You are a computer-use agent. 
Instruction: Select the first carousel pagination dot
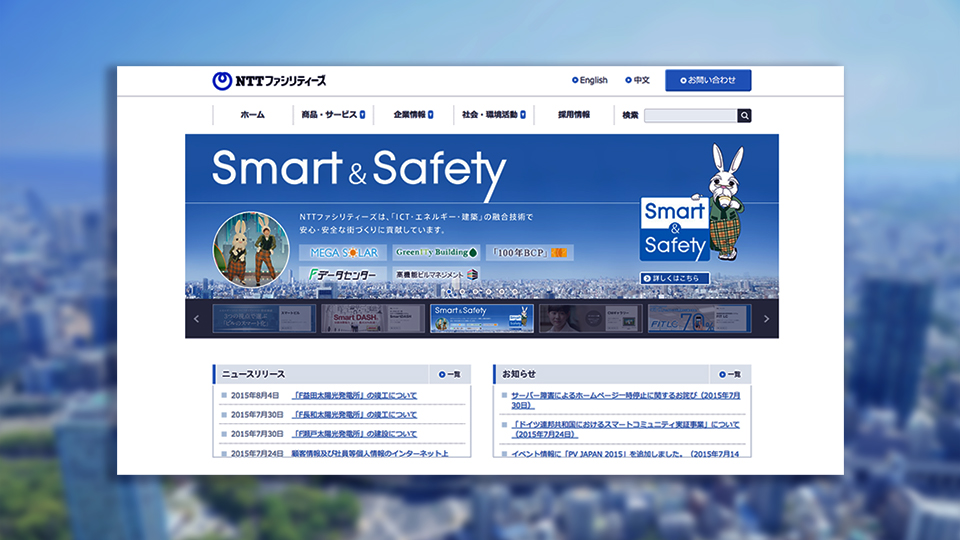pos(449,292)
